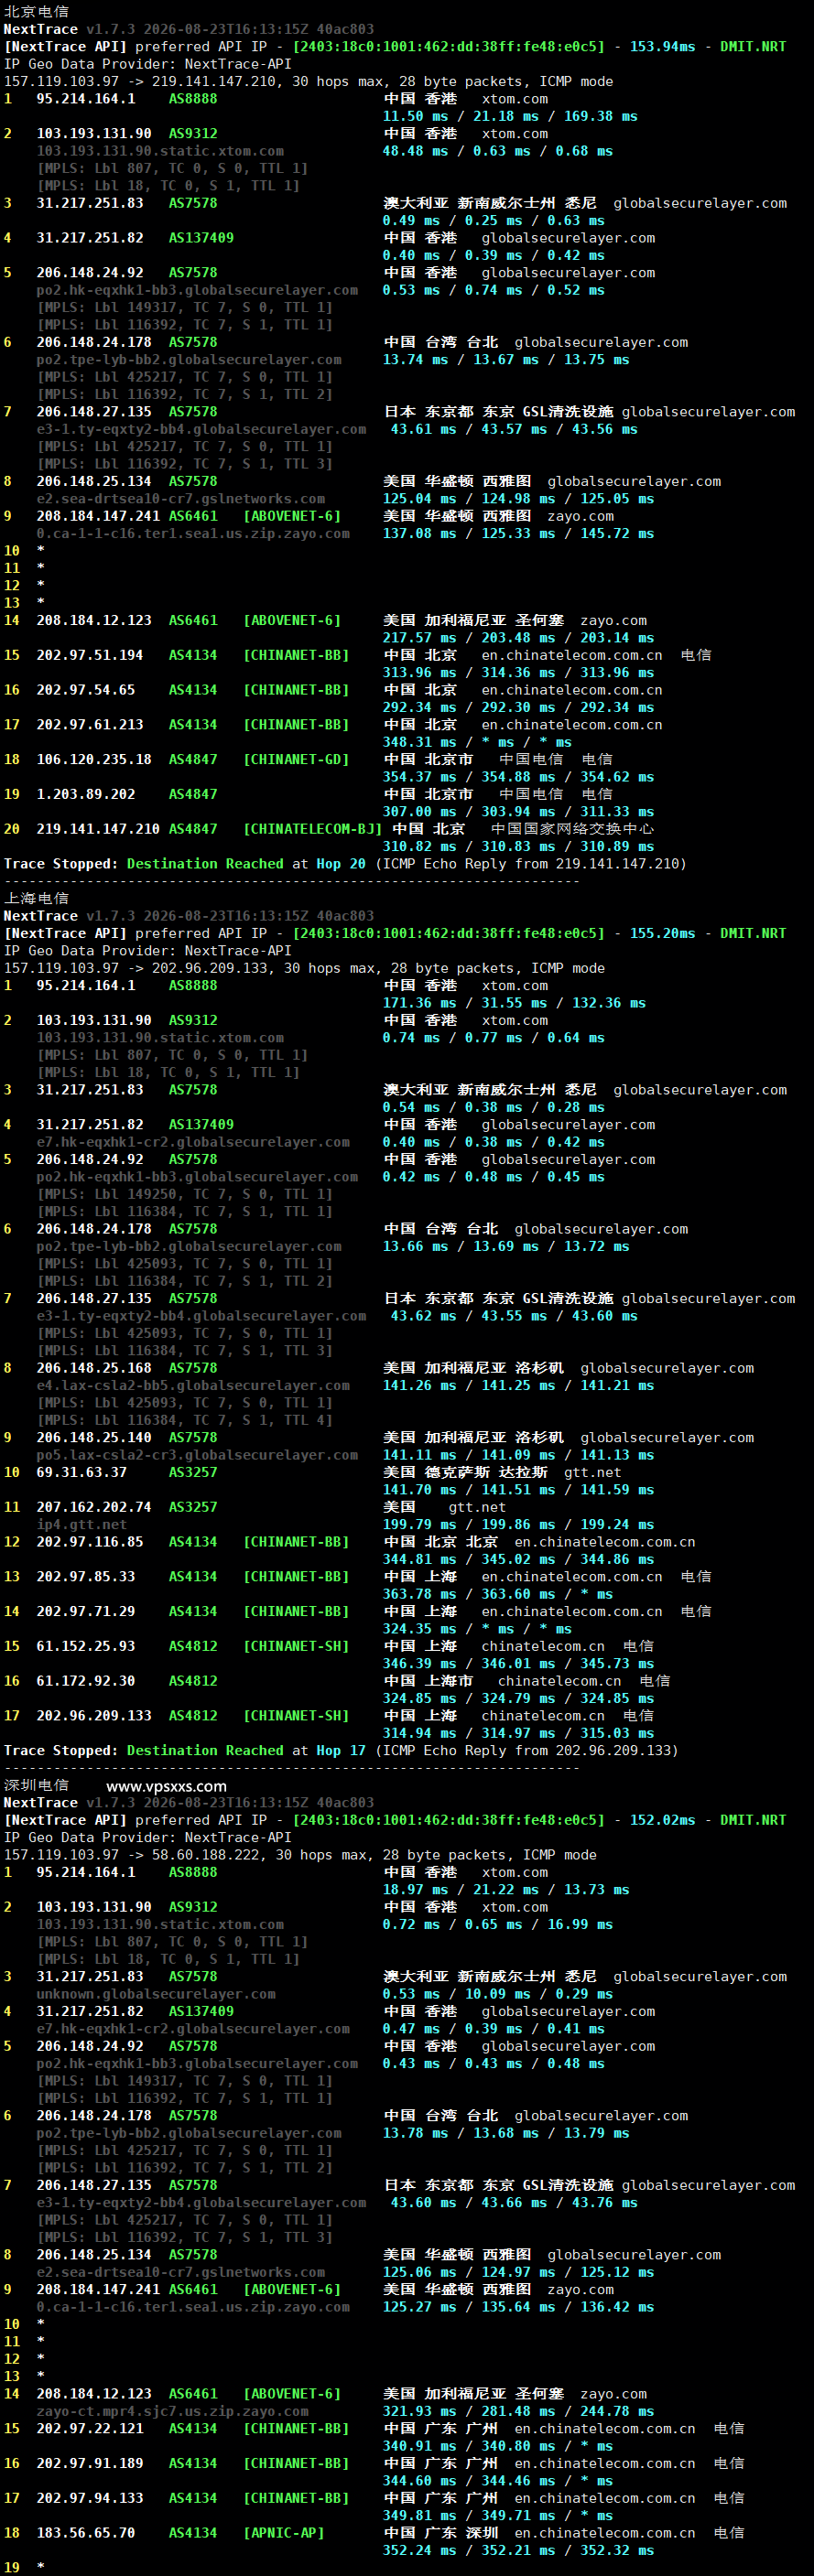Click the 美国 德克萨斯 达拉斯 location text
The height and width of the screenshot is (2576, 814).
tap(465, 1472)
